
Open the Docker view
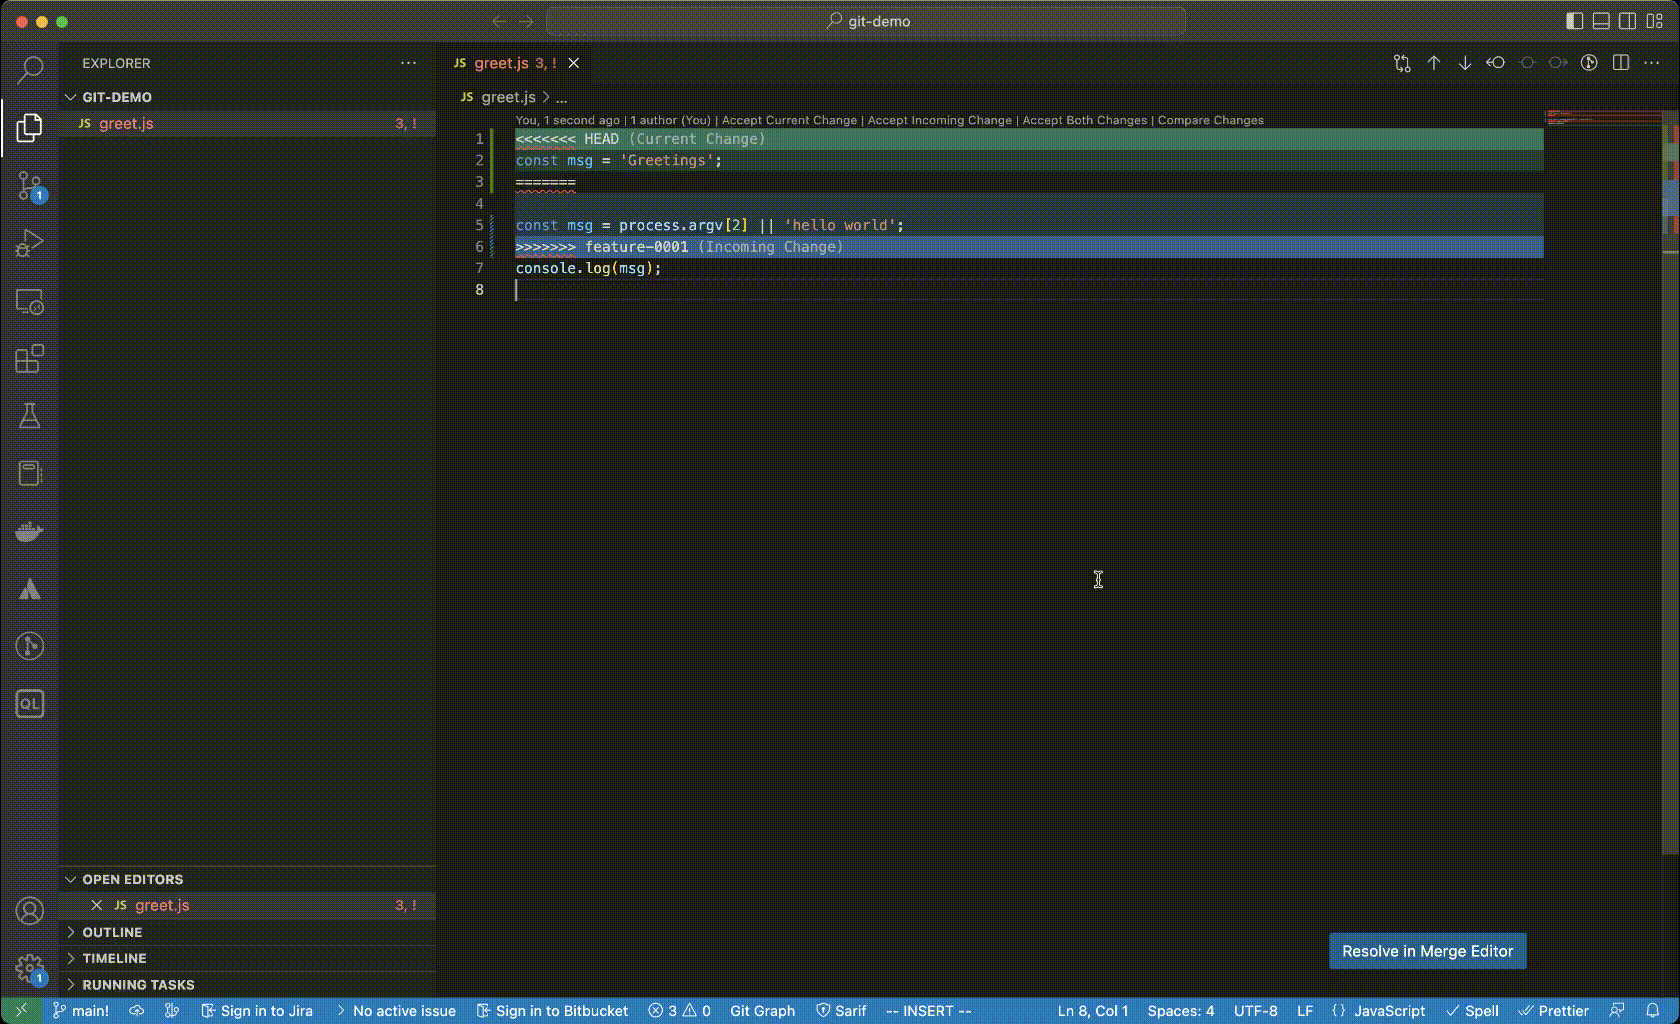(30, 531)
